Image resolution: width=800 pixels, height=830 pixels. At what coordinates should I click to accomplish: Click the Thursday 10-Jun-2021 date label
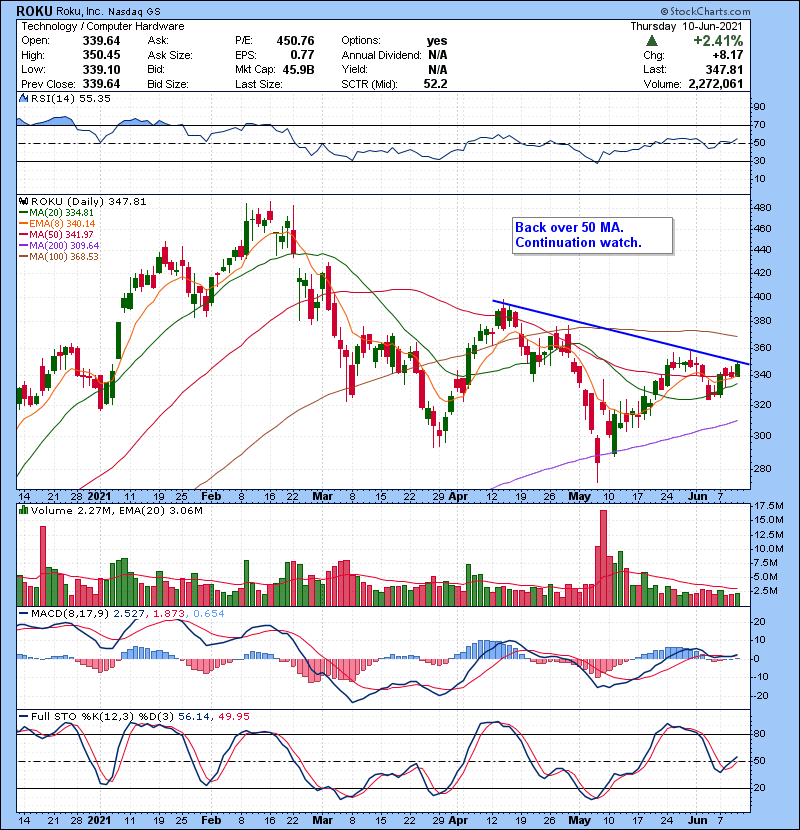(x=686, y=26)
